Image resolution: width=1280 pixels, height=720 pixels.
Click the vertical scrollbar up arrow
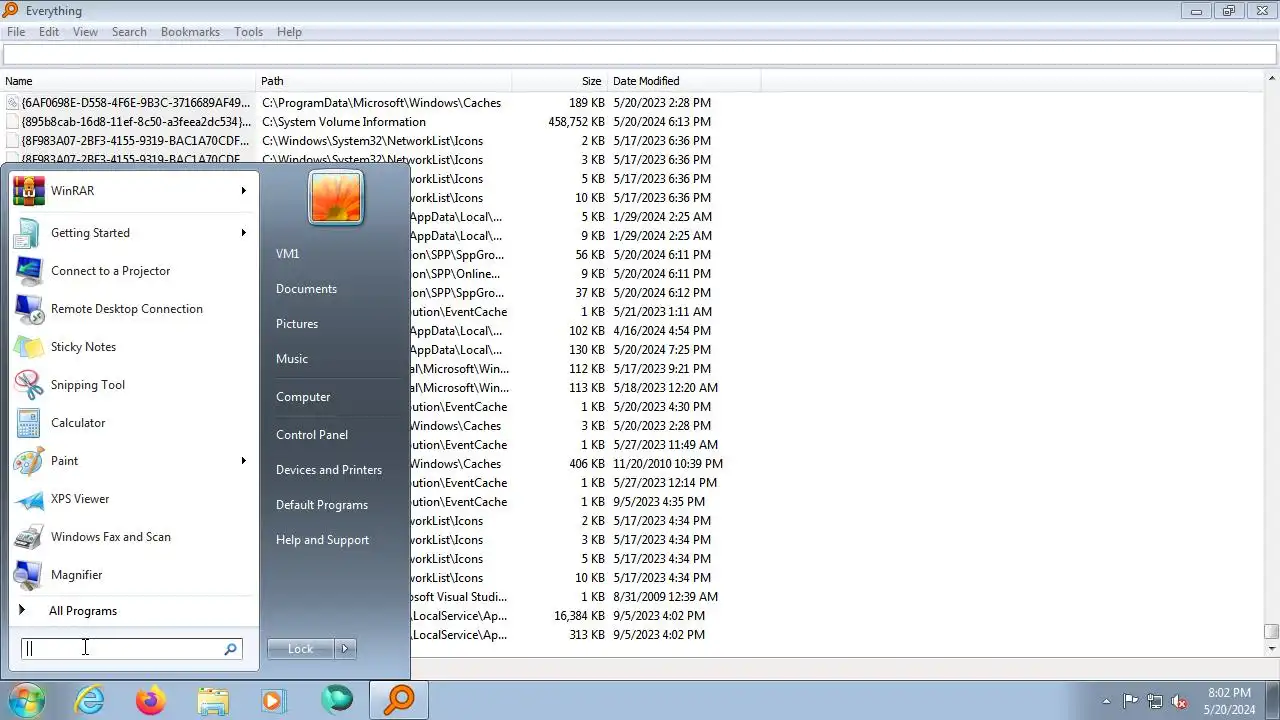tap(1271, 80)
